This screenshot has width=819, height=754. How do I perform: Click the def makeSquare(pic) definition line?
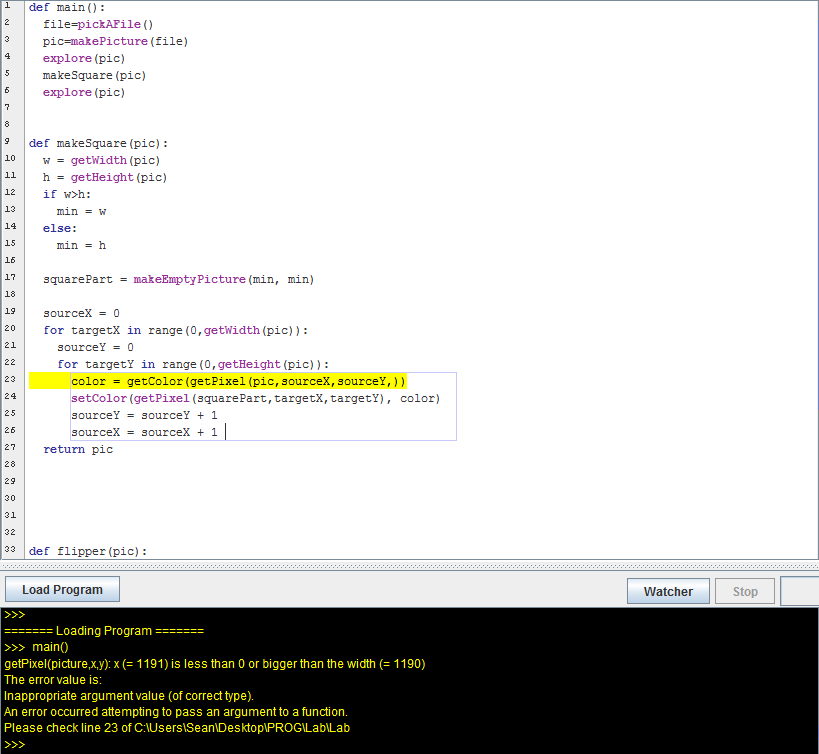pyautogui.click(x=98, y=143)
